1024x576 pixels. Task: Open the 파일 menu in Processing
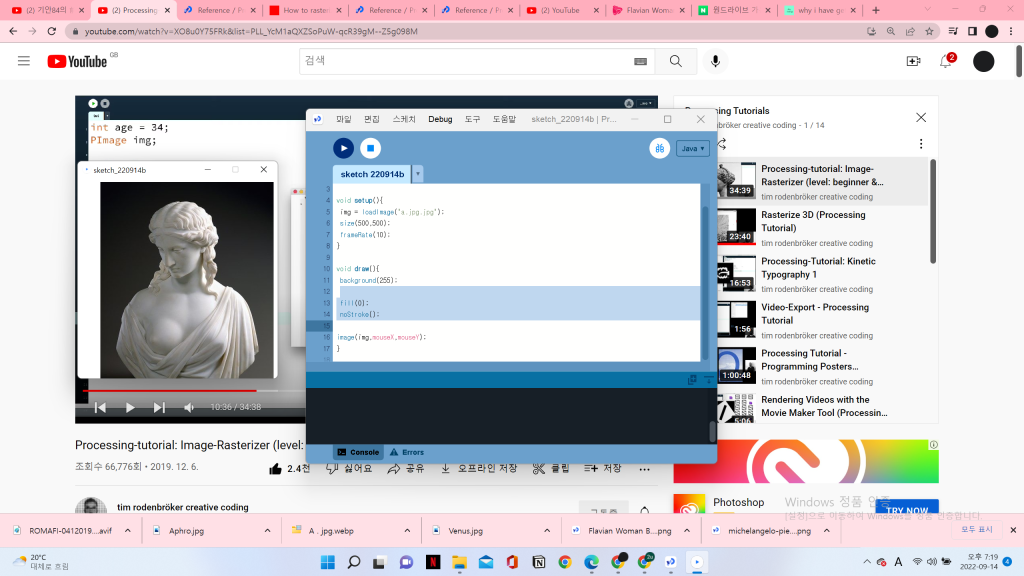click(x=344, y=119)
